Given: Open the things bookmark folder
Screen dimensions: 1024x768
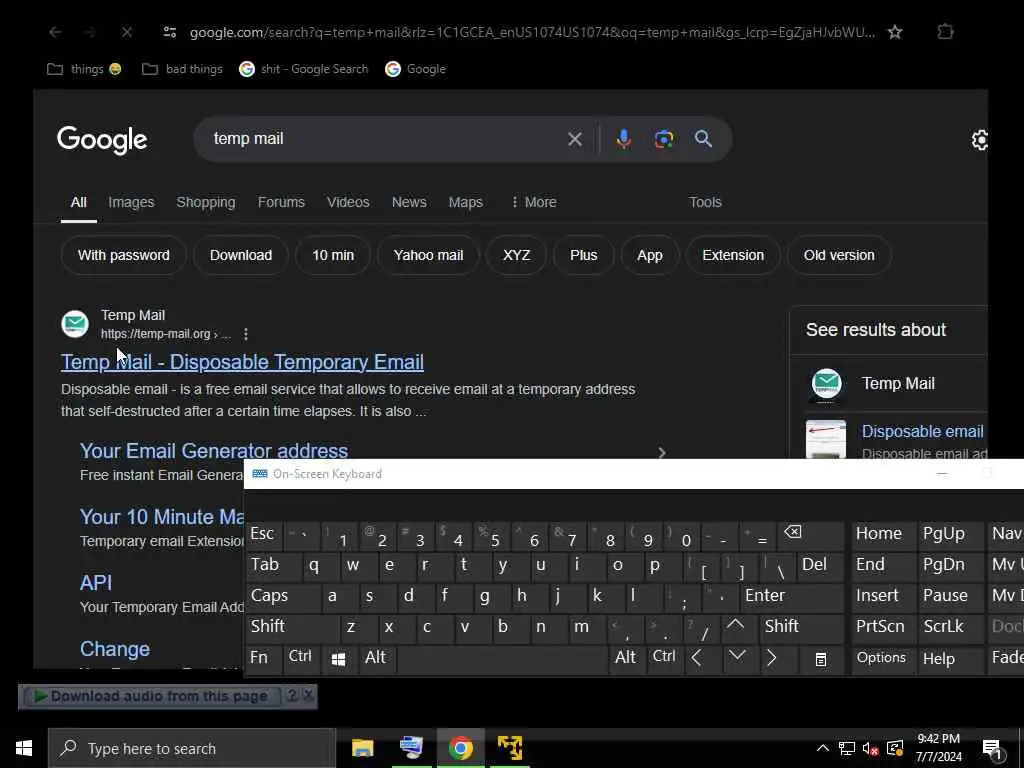Looking at the screenshot, I should pyautogui.click(x=84, y=69).
